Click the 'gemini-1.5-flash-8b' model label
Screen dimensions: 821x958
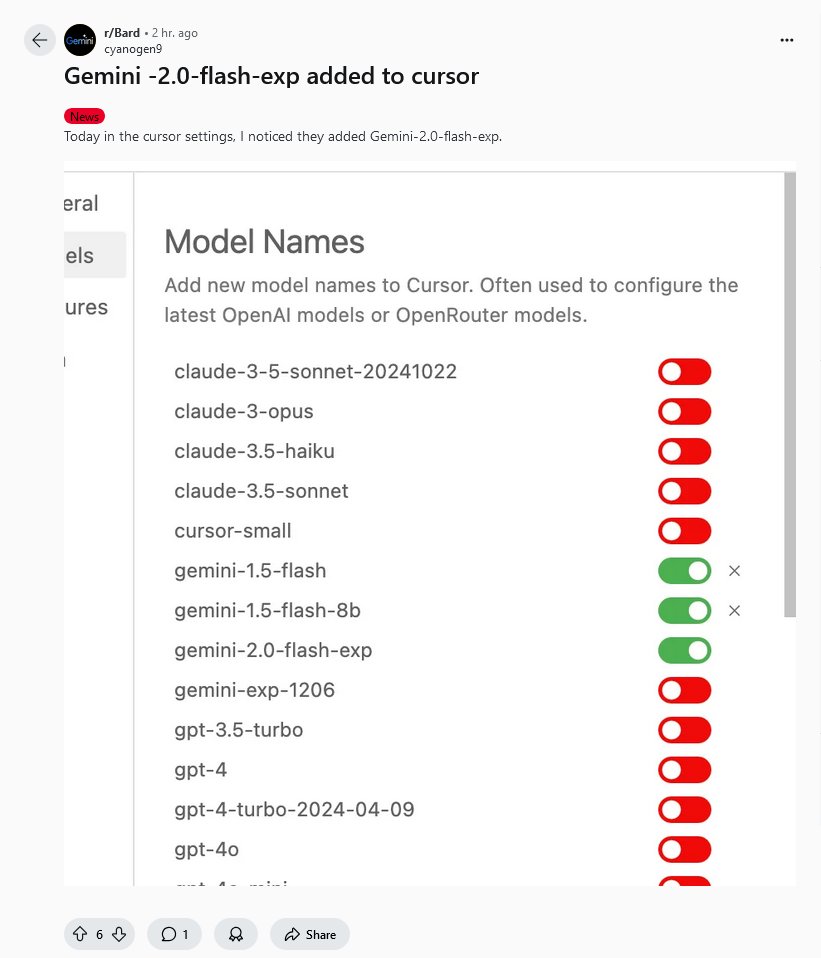(x=267, y=610)
